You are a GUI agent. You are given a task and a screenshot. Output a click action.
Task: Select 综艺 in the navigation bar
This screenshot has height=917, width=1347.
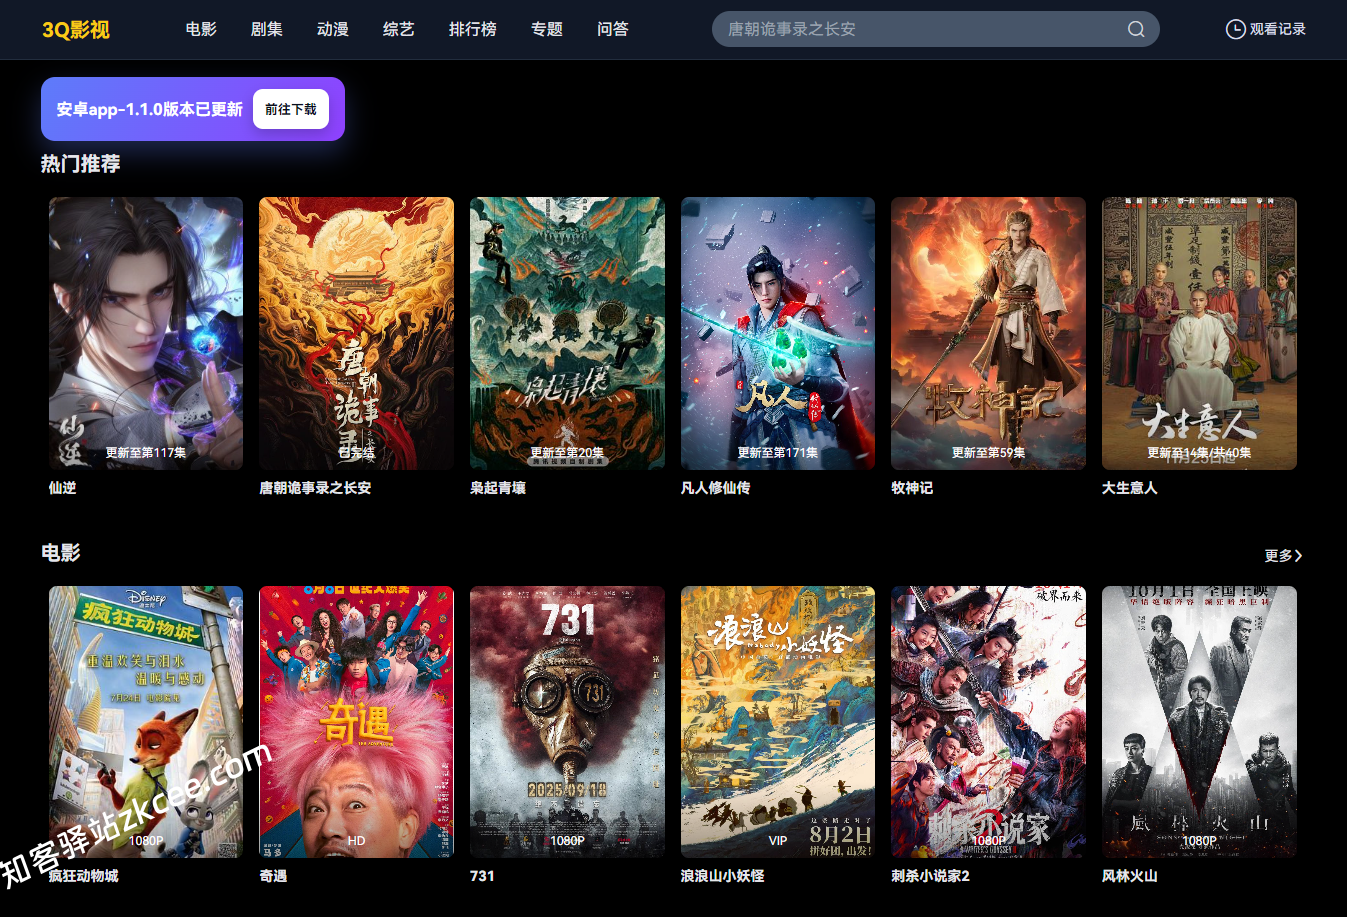(399, 29)
